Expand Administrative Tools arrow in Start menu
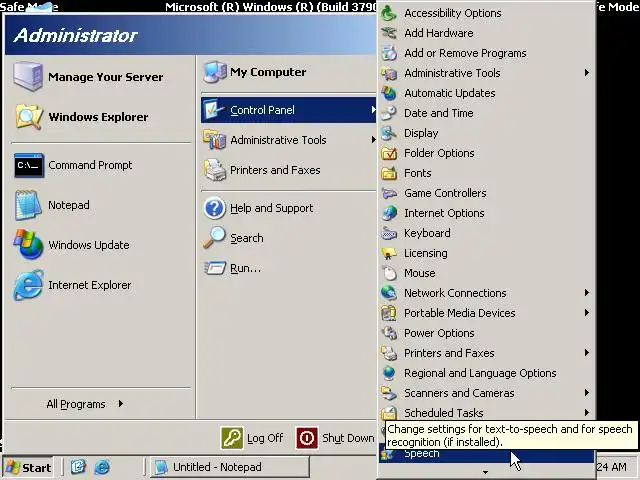 tap(373, 140)
